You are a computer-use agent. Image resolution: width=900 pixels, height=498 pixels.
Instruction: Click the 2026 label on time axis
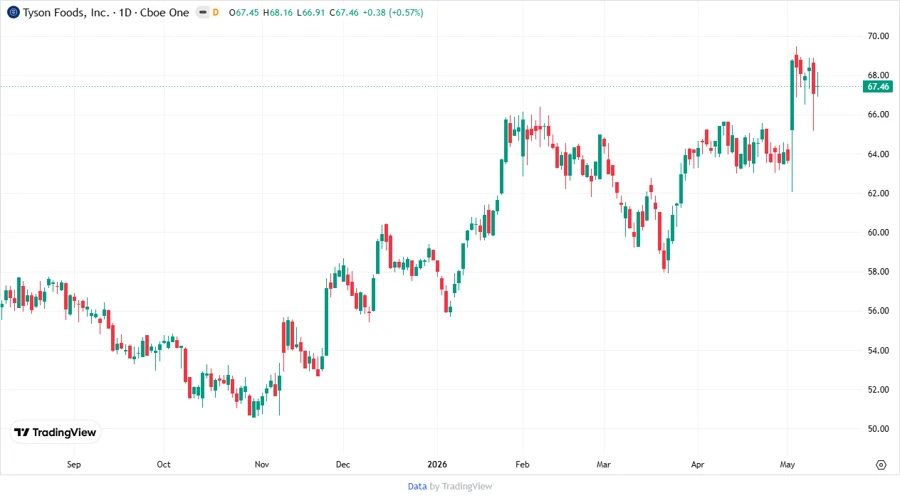(437, 464)
